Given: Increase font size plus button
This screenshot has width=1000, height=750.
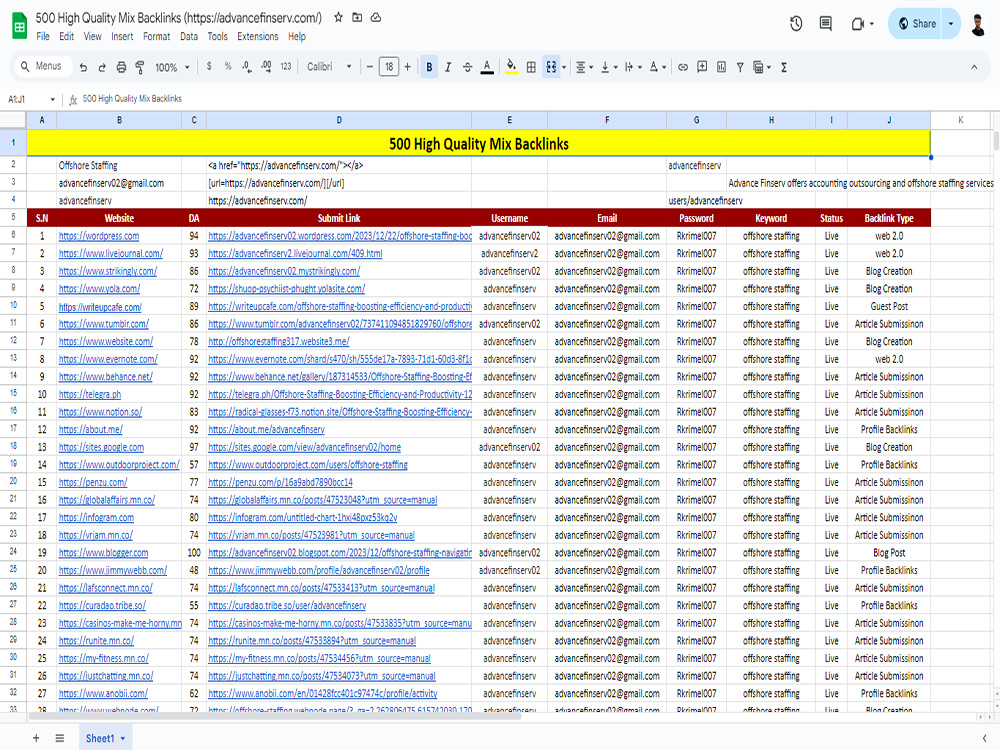Looking at the screenshot, I should tap(408, 66).
